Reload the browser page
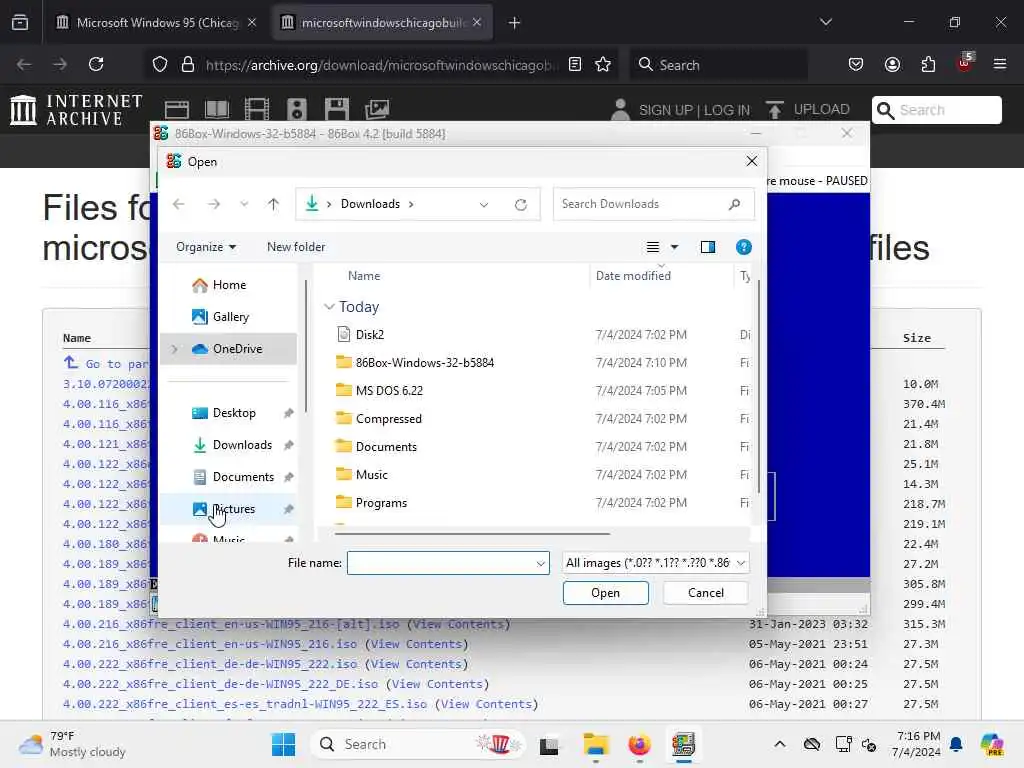The image size is (1024, 768). click(97, 65)
